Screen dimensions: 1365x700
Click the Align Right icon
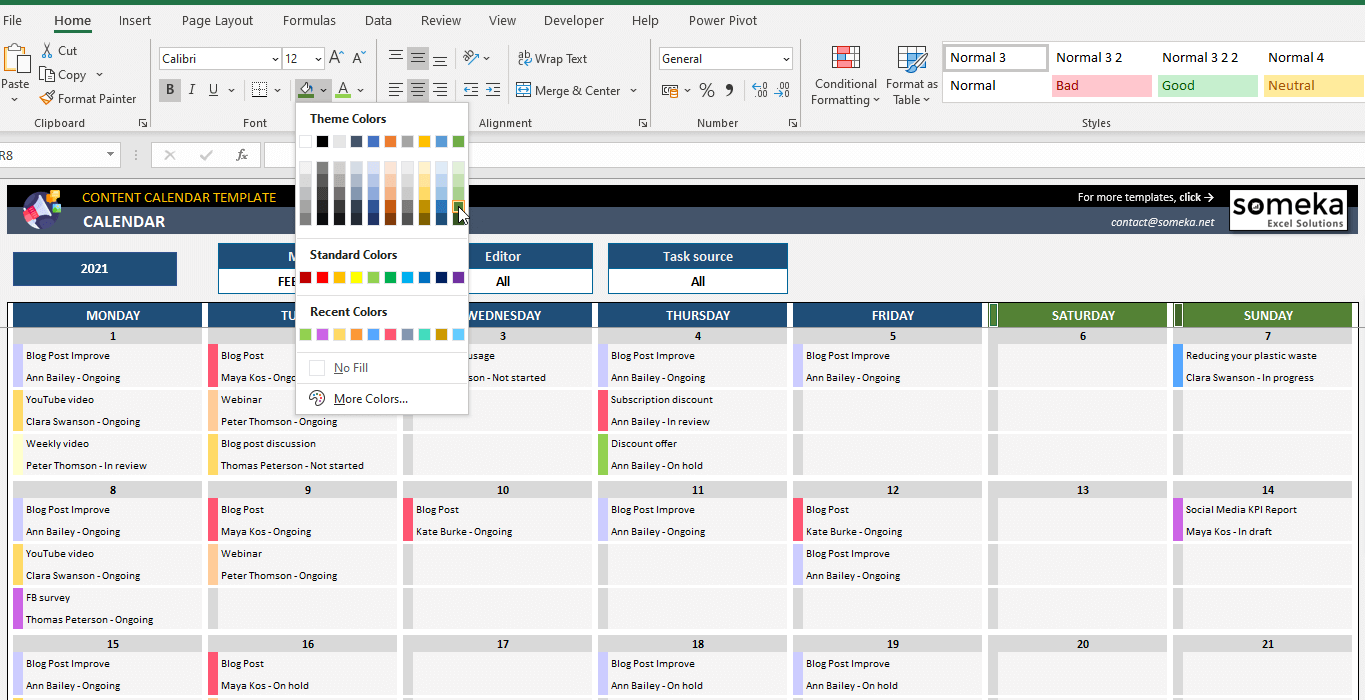click(x=440, y=90)
